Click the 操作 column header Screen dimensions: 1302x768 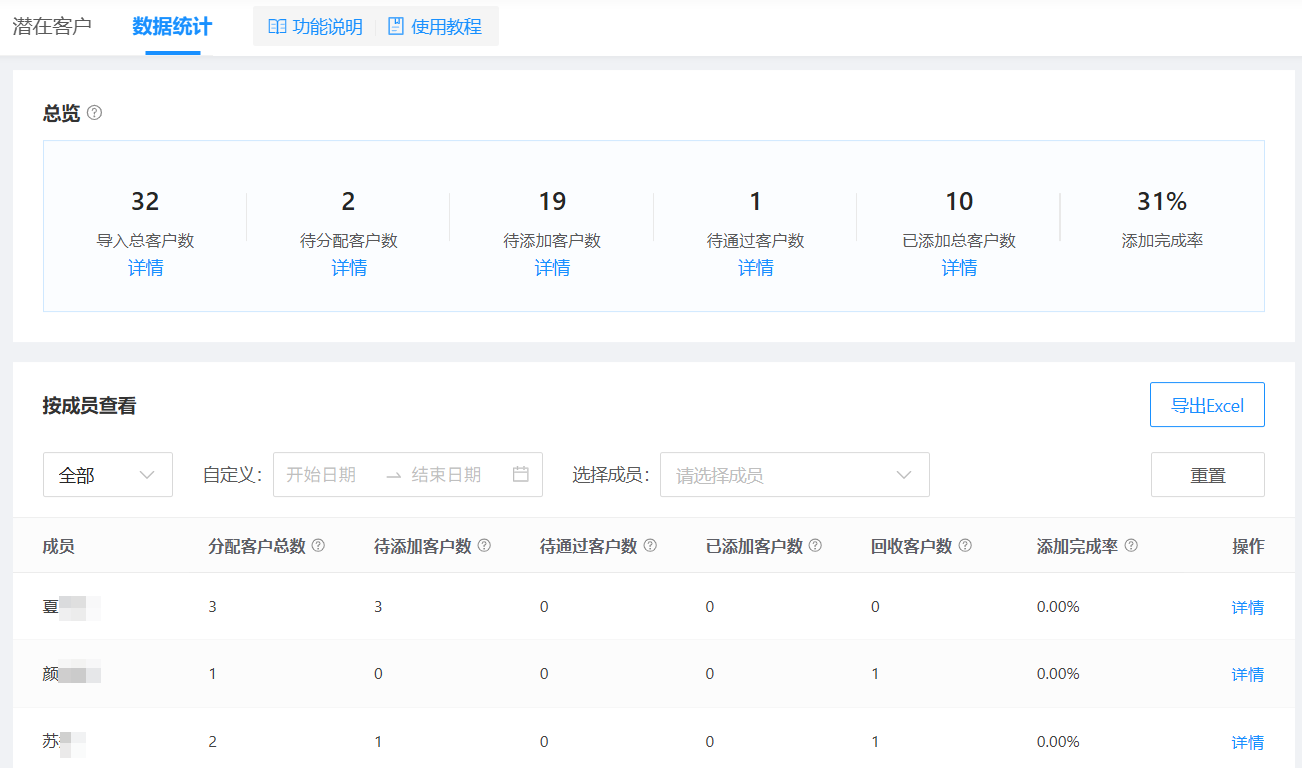tap(1248, 546)
